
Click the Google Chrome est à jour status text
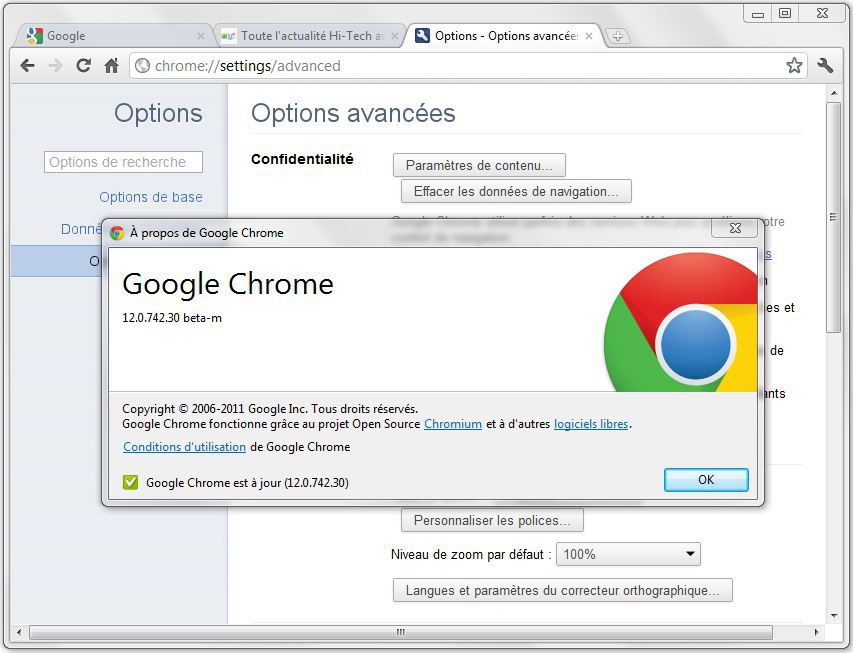tap(248, 483)
